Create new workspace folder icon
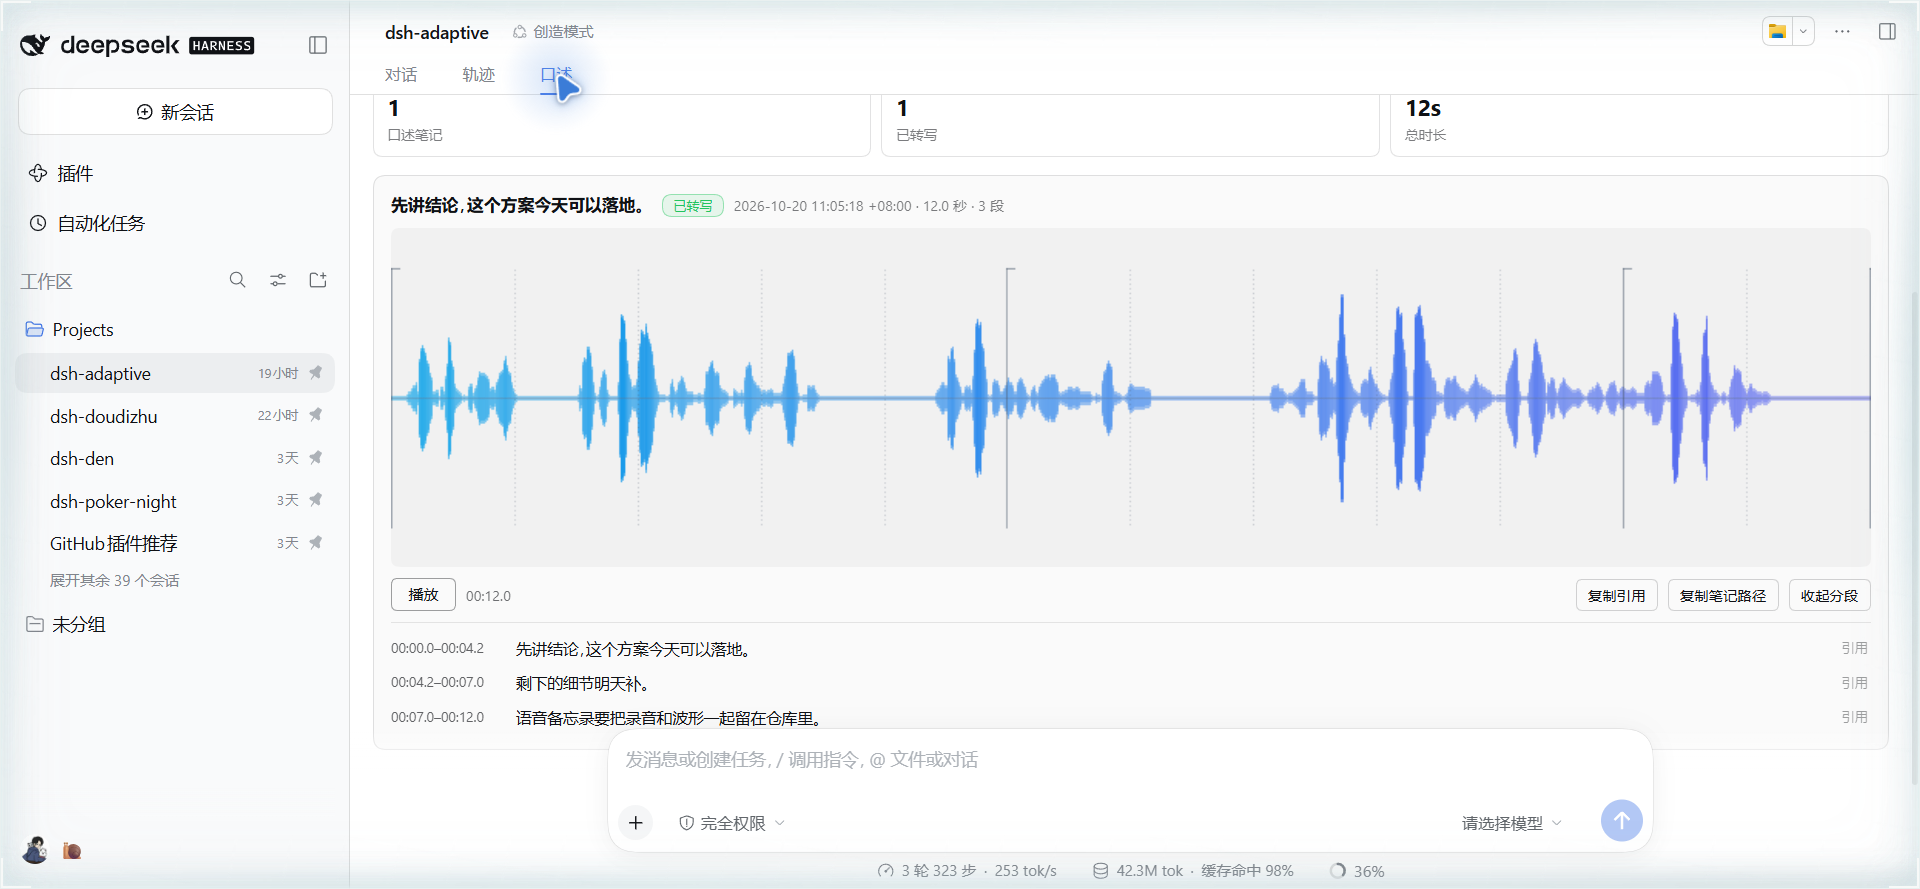Screen dimensions: 1920x889 pyautogui.click(x=318, y=280)
